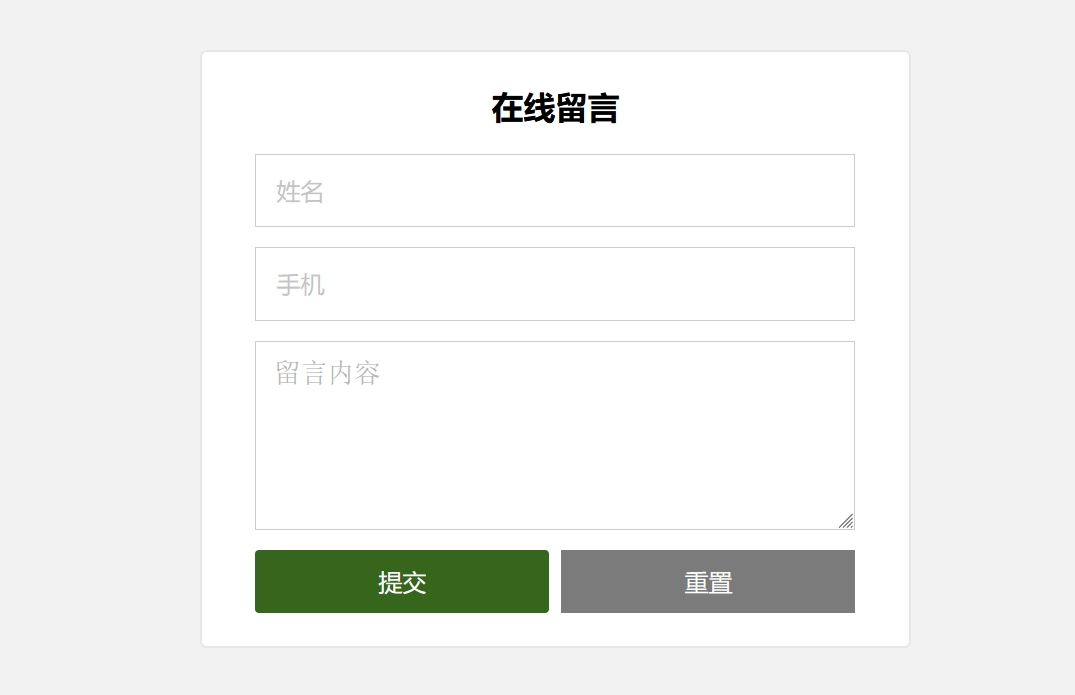Click the 提交 label on green button

[x=402, y=583]
